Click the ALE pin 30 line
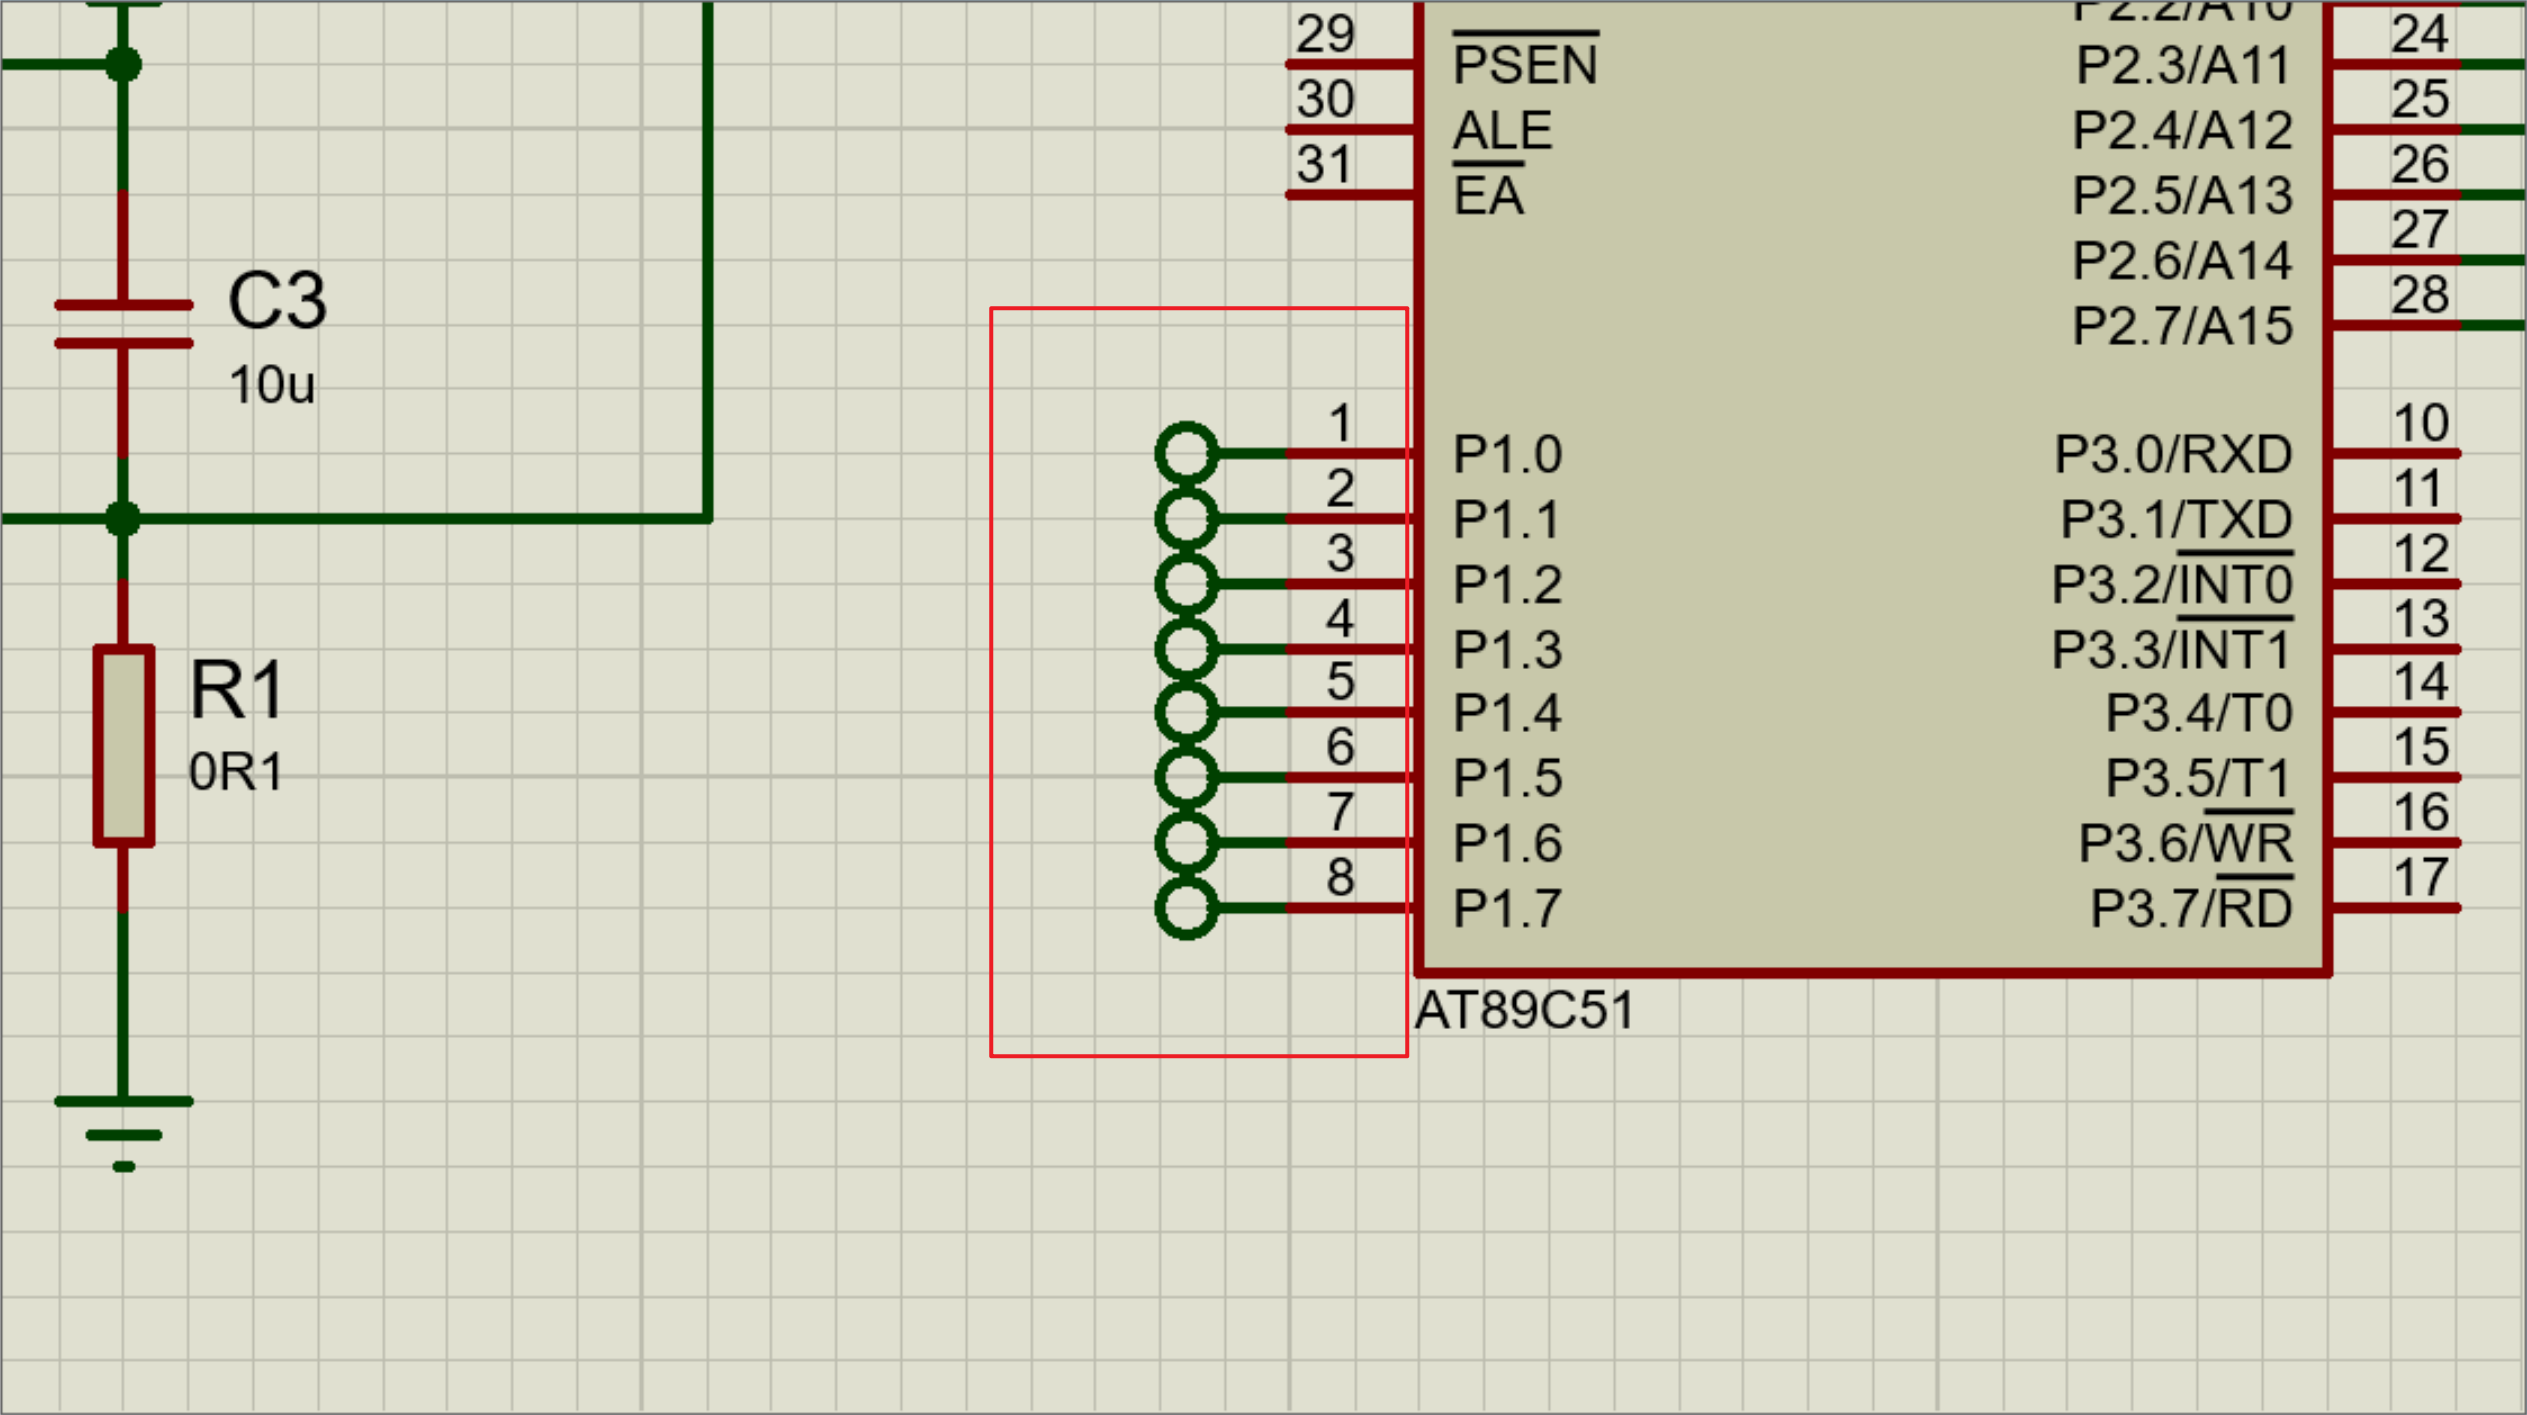 pos(1350,129)
